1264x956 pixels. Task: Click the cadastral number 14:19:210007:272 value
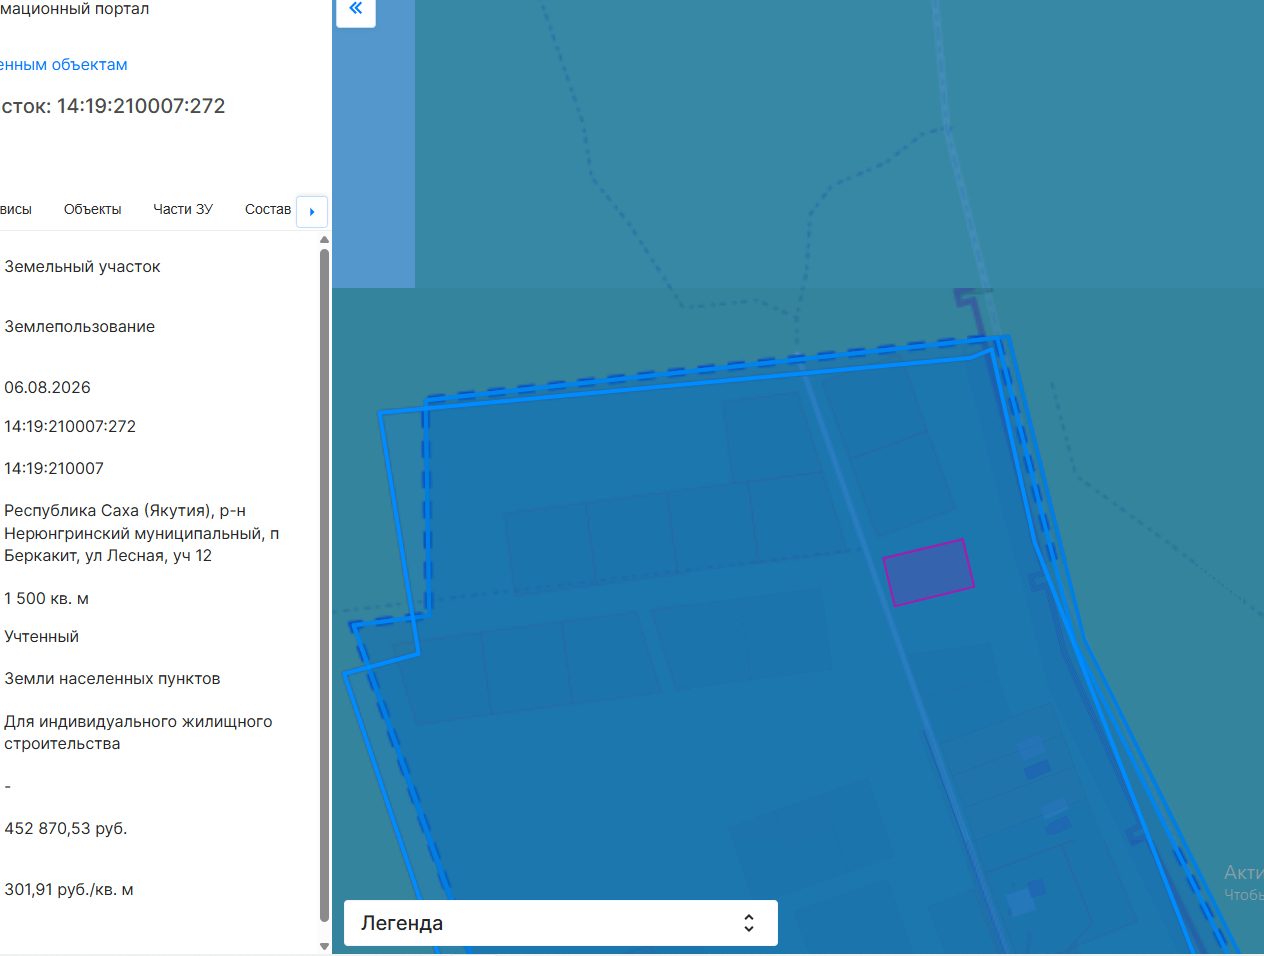pyautogui.click(x=70, y=426)
